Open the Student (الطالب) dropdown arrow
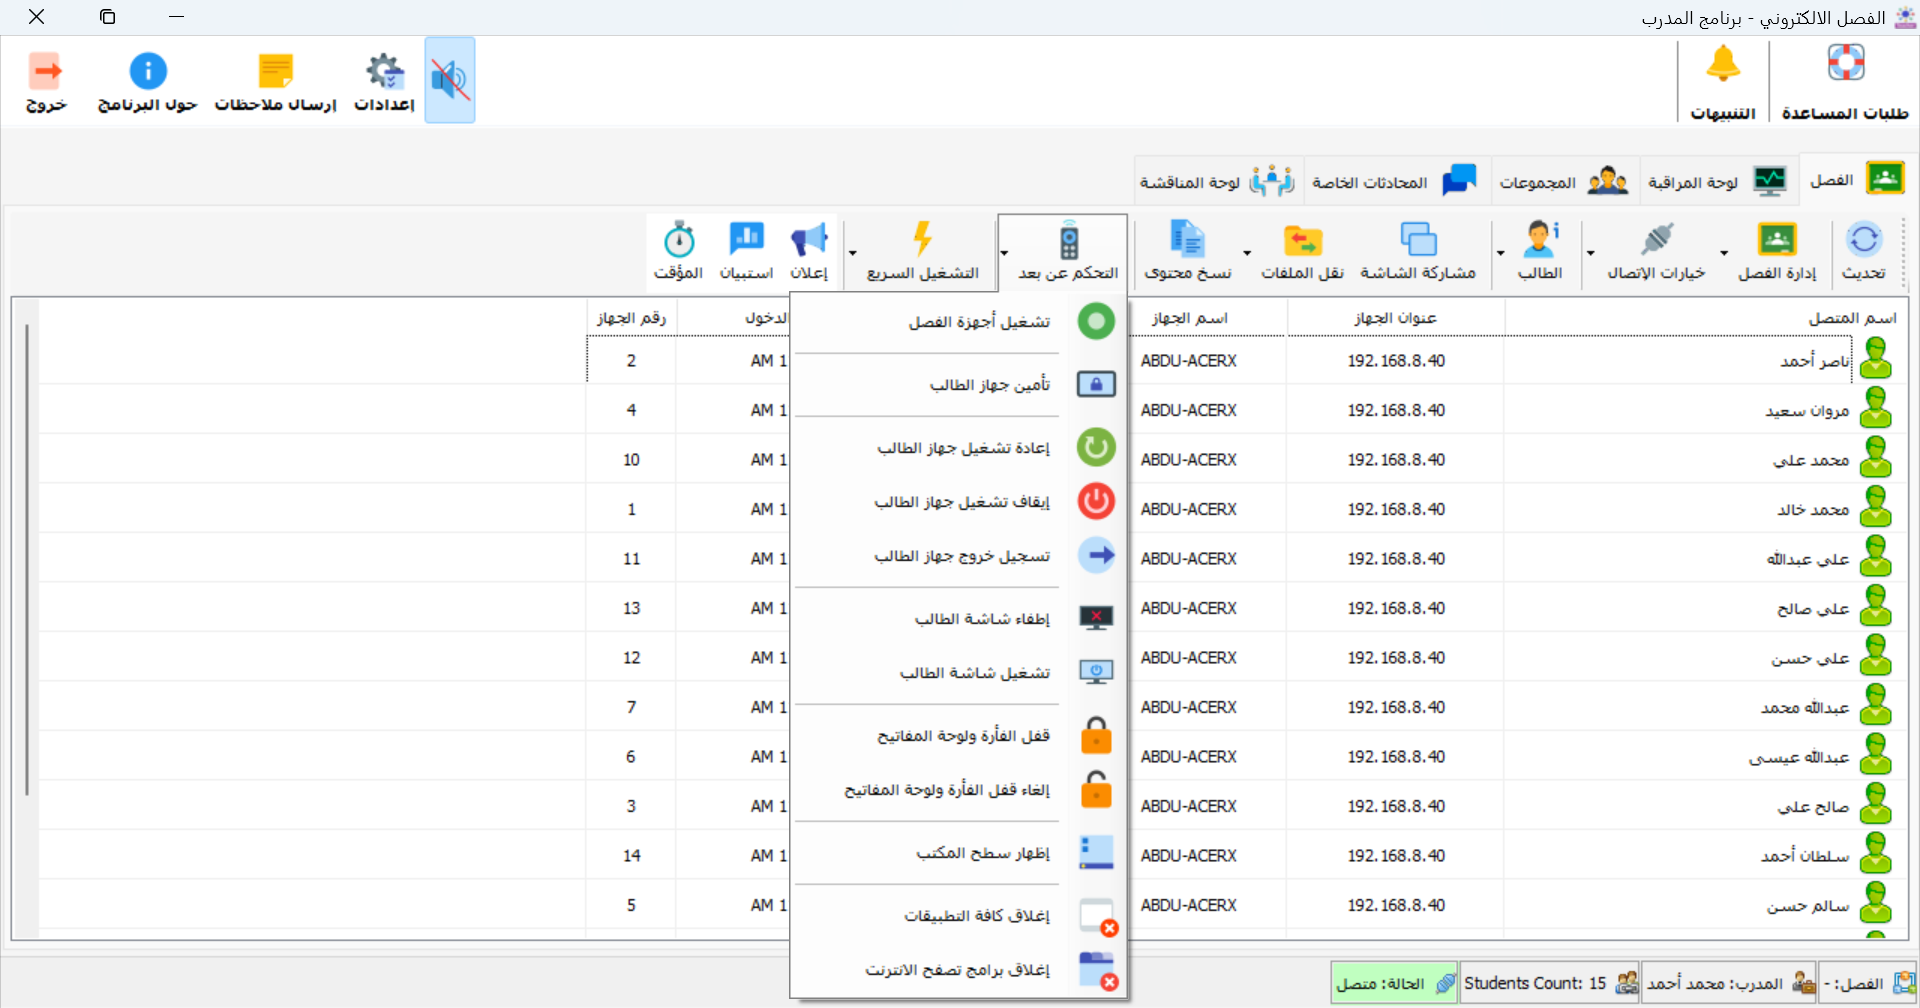Screen dimensions: 1920x1008 coord(1500,254)
